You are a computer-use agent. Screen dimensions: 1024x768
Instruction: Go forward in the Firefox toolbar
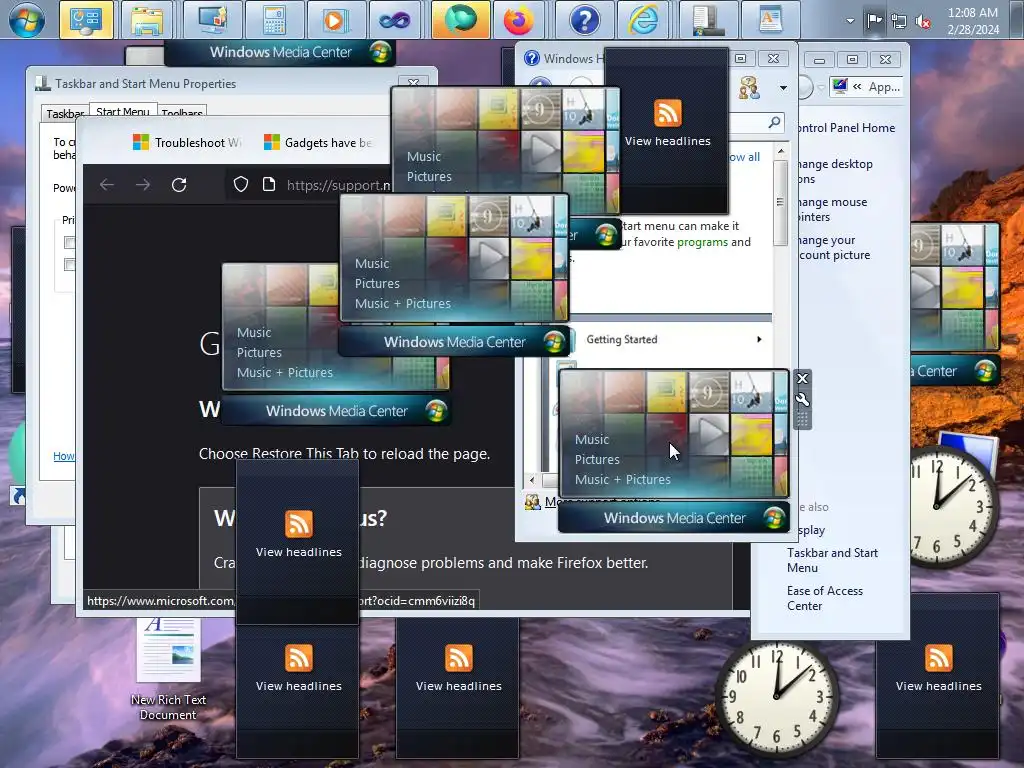143,185
